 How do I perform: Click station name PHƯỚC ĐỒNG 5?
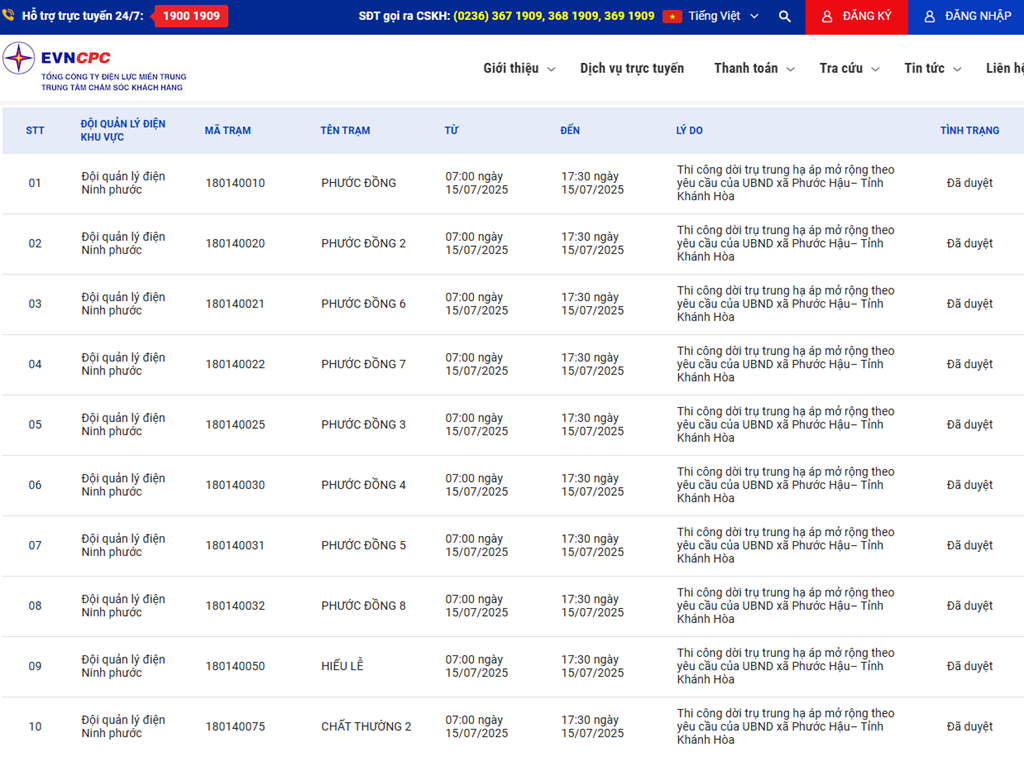[363, 545]
